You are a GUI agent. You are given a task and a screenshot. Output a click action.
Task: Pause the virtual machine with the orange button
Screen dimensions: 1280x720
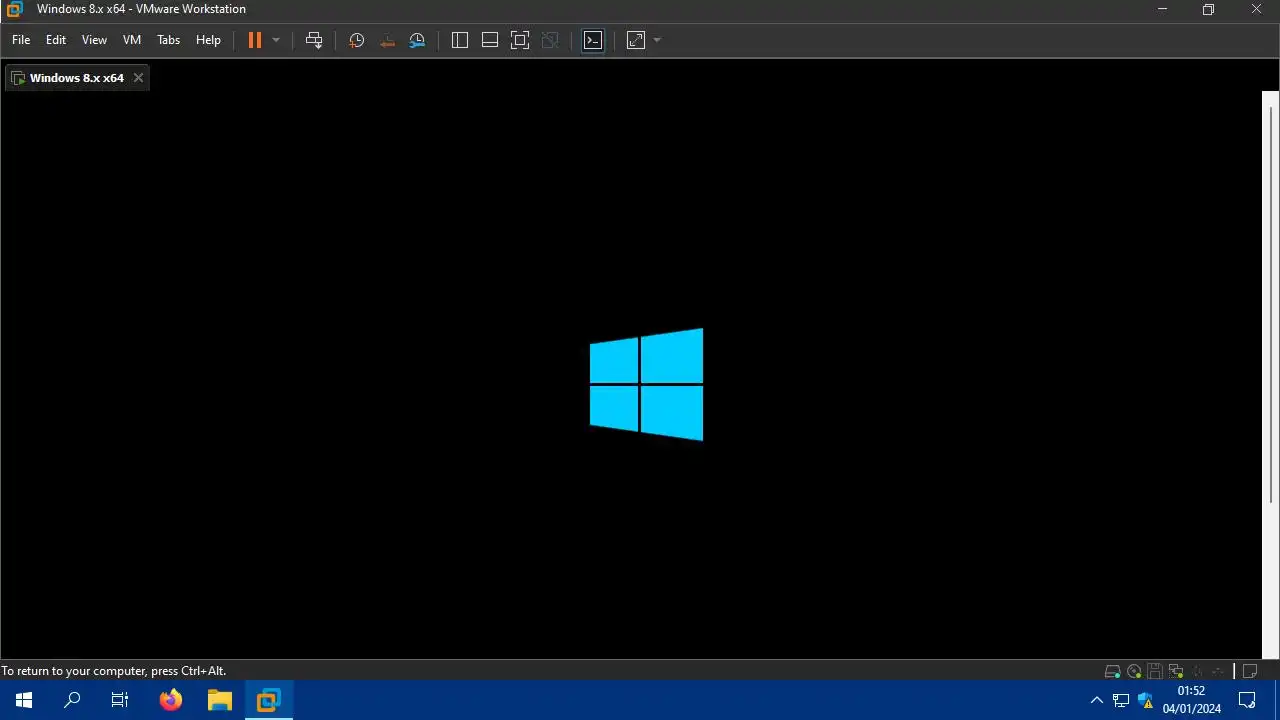(255, 40)
